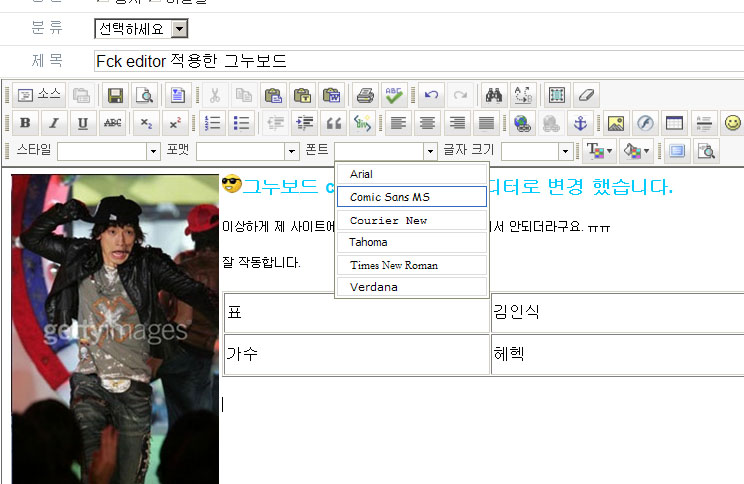Click the 제목 title input field

click(x=400, y=61)
